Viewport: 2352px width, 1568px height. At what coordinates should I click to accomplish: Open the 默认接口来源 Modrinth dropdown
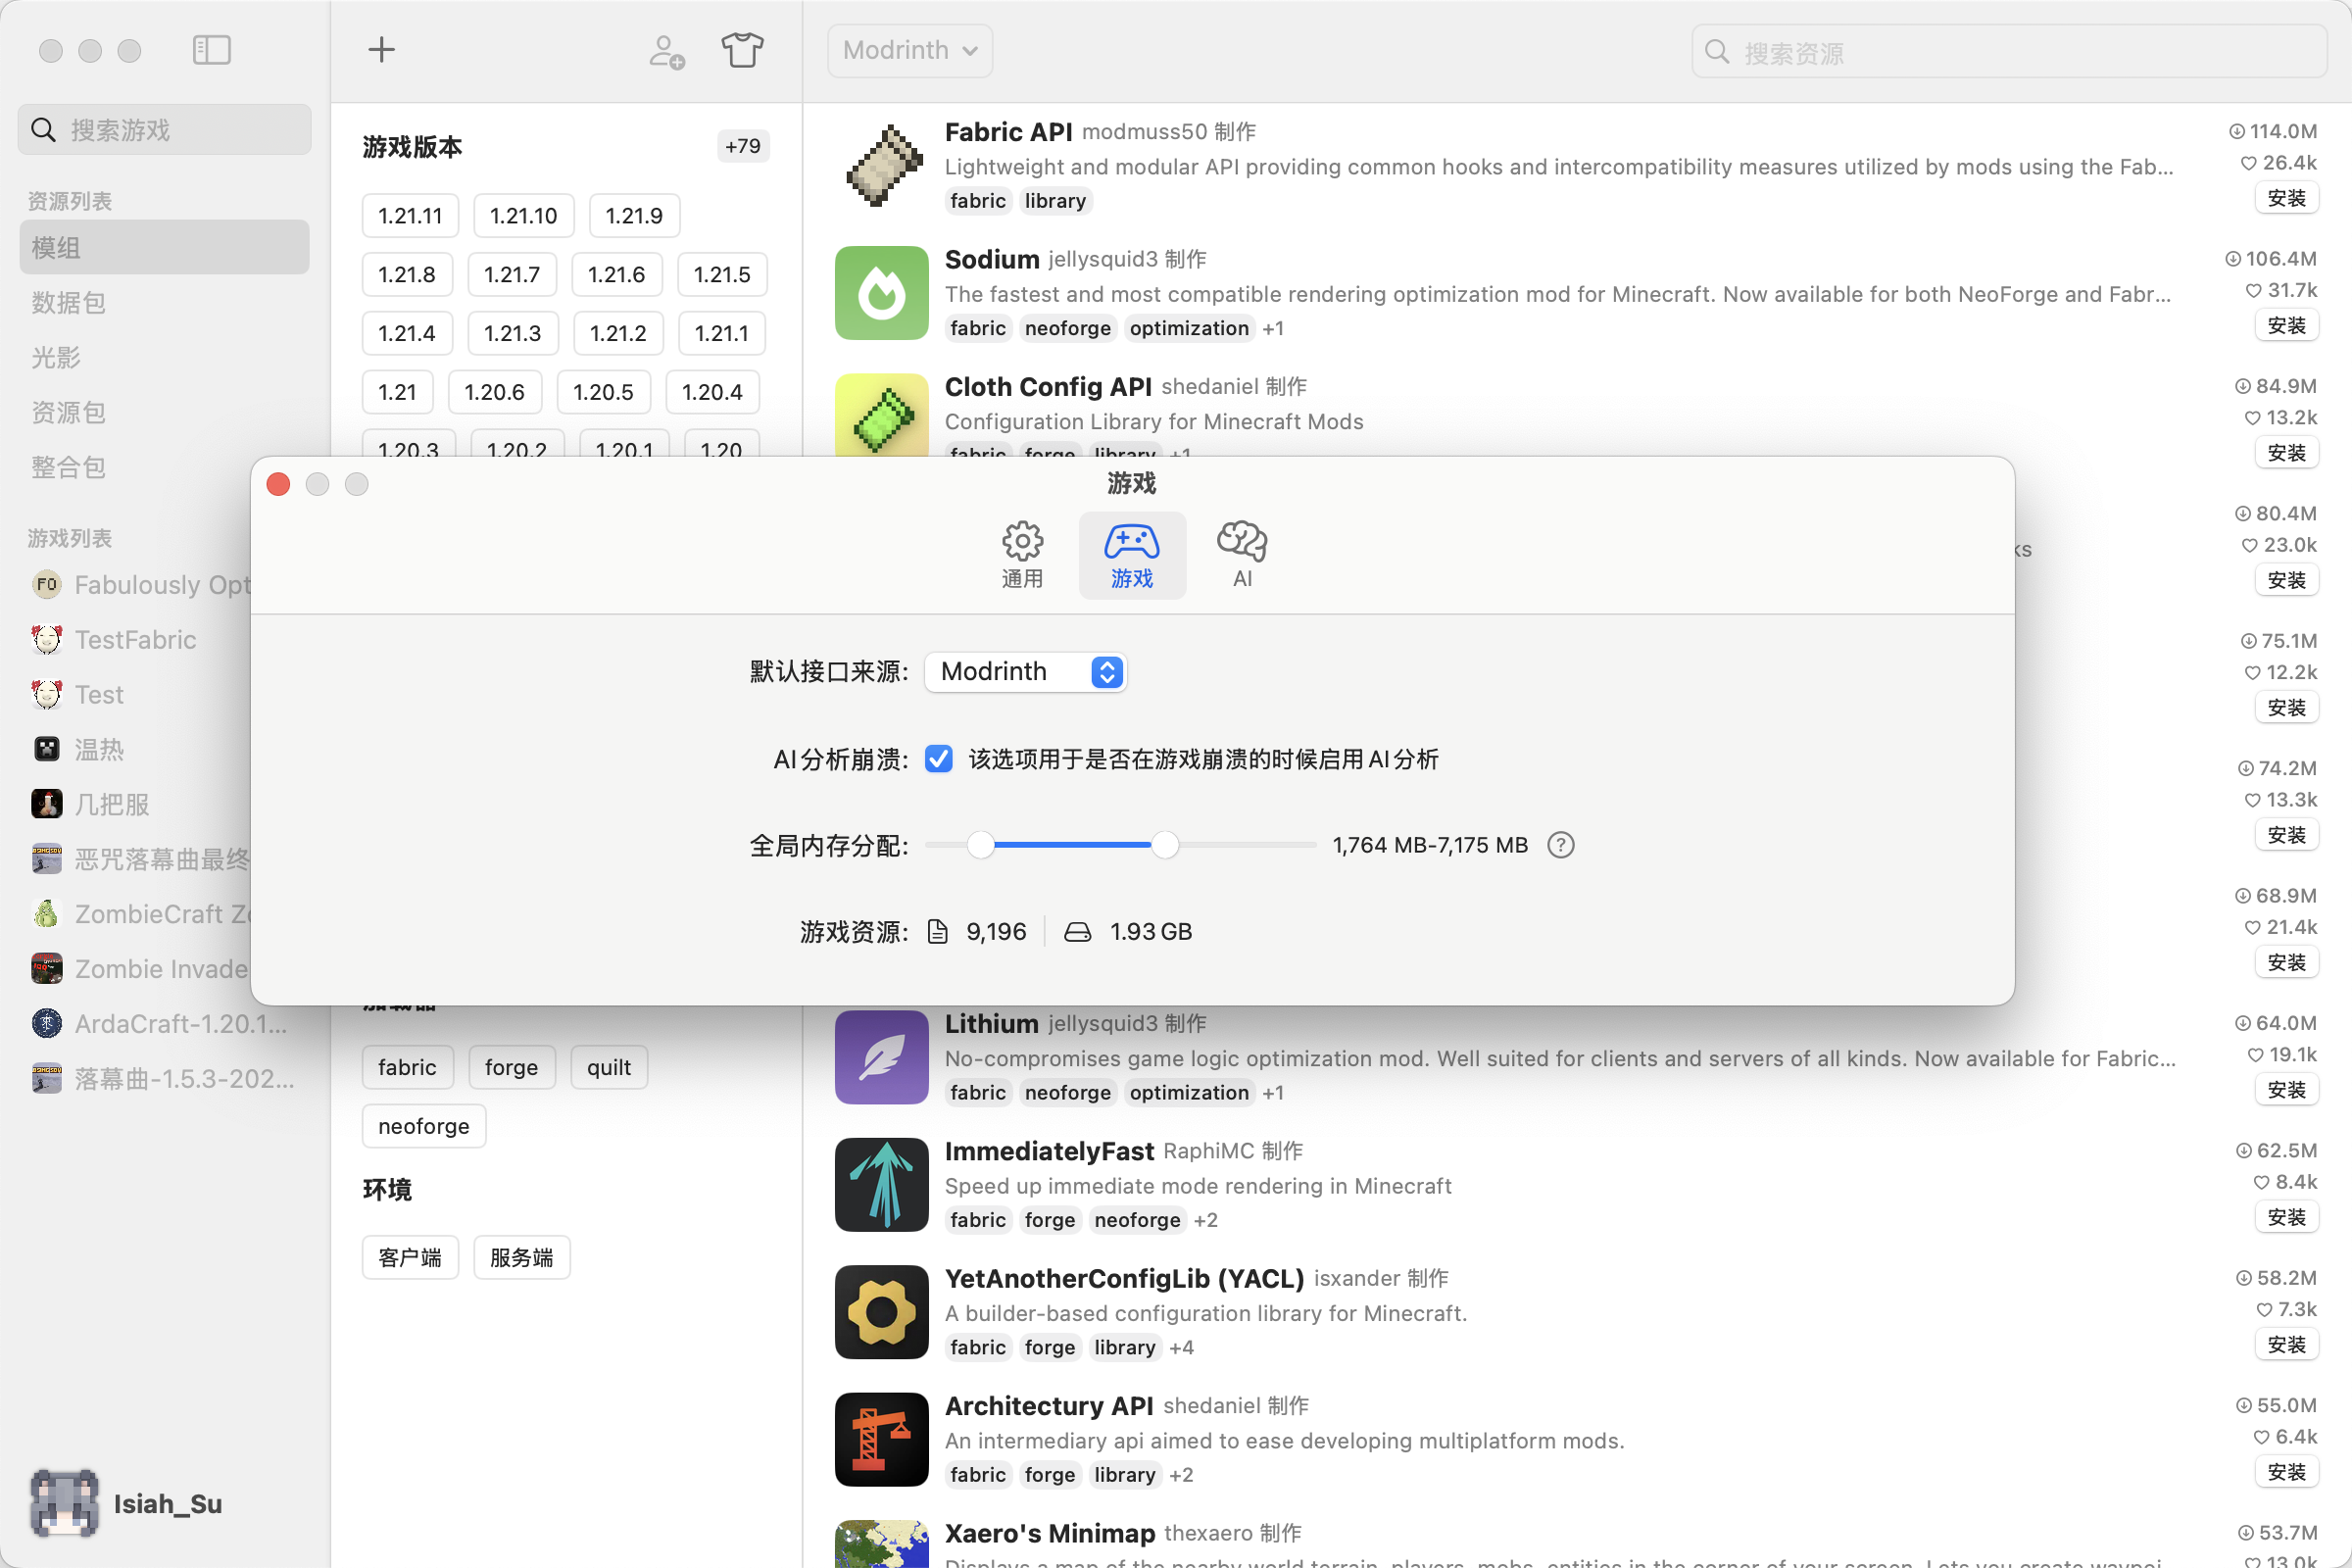coord(1024,671)
